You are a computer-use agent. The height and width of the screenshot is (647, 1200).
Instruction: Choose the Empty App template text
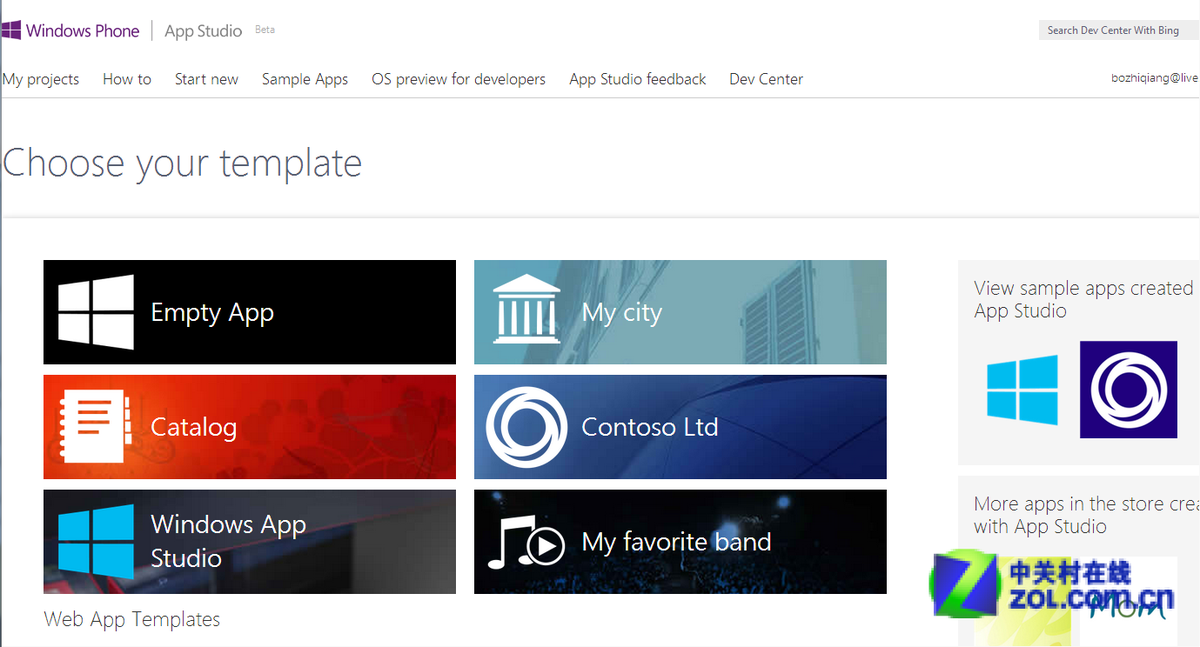[x=212, y=313]
